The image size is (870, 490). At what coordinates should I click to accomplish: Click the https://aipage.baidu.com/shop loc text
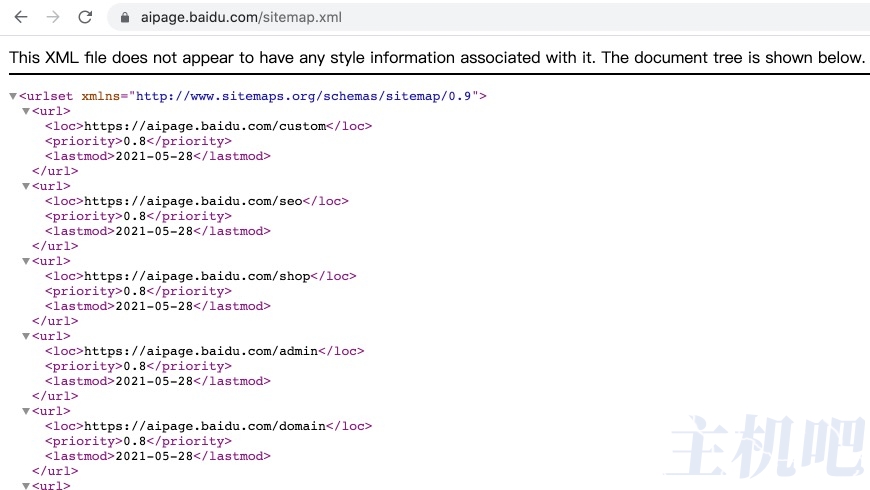(x=197, y=276)
